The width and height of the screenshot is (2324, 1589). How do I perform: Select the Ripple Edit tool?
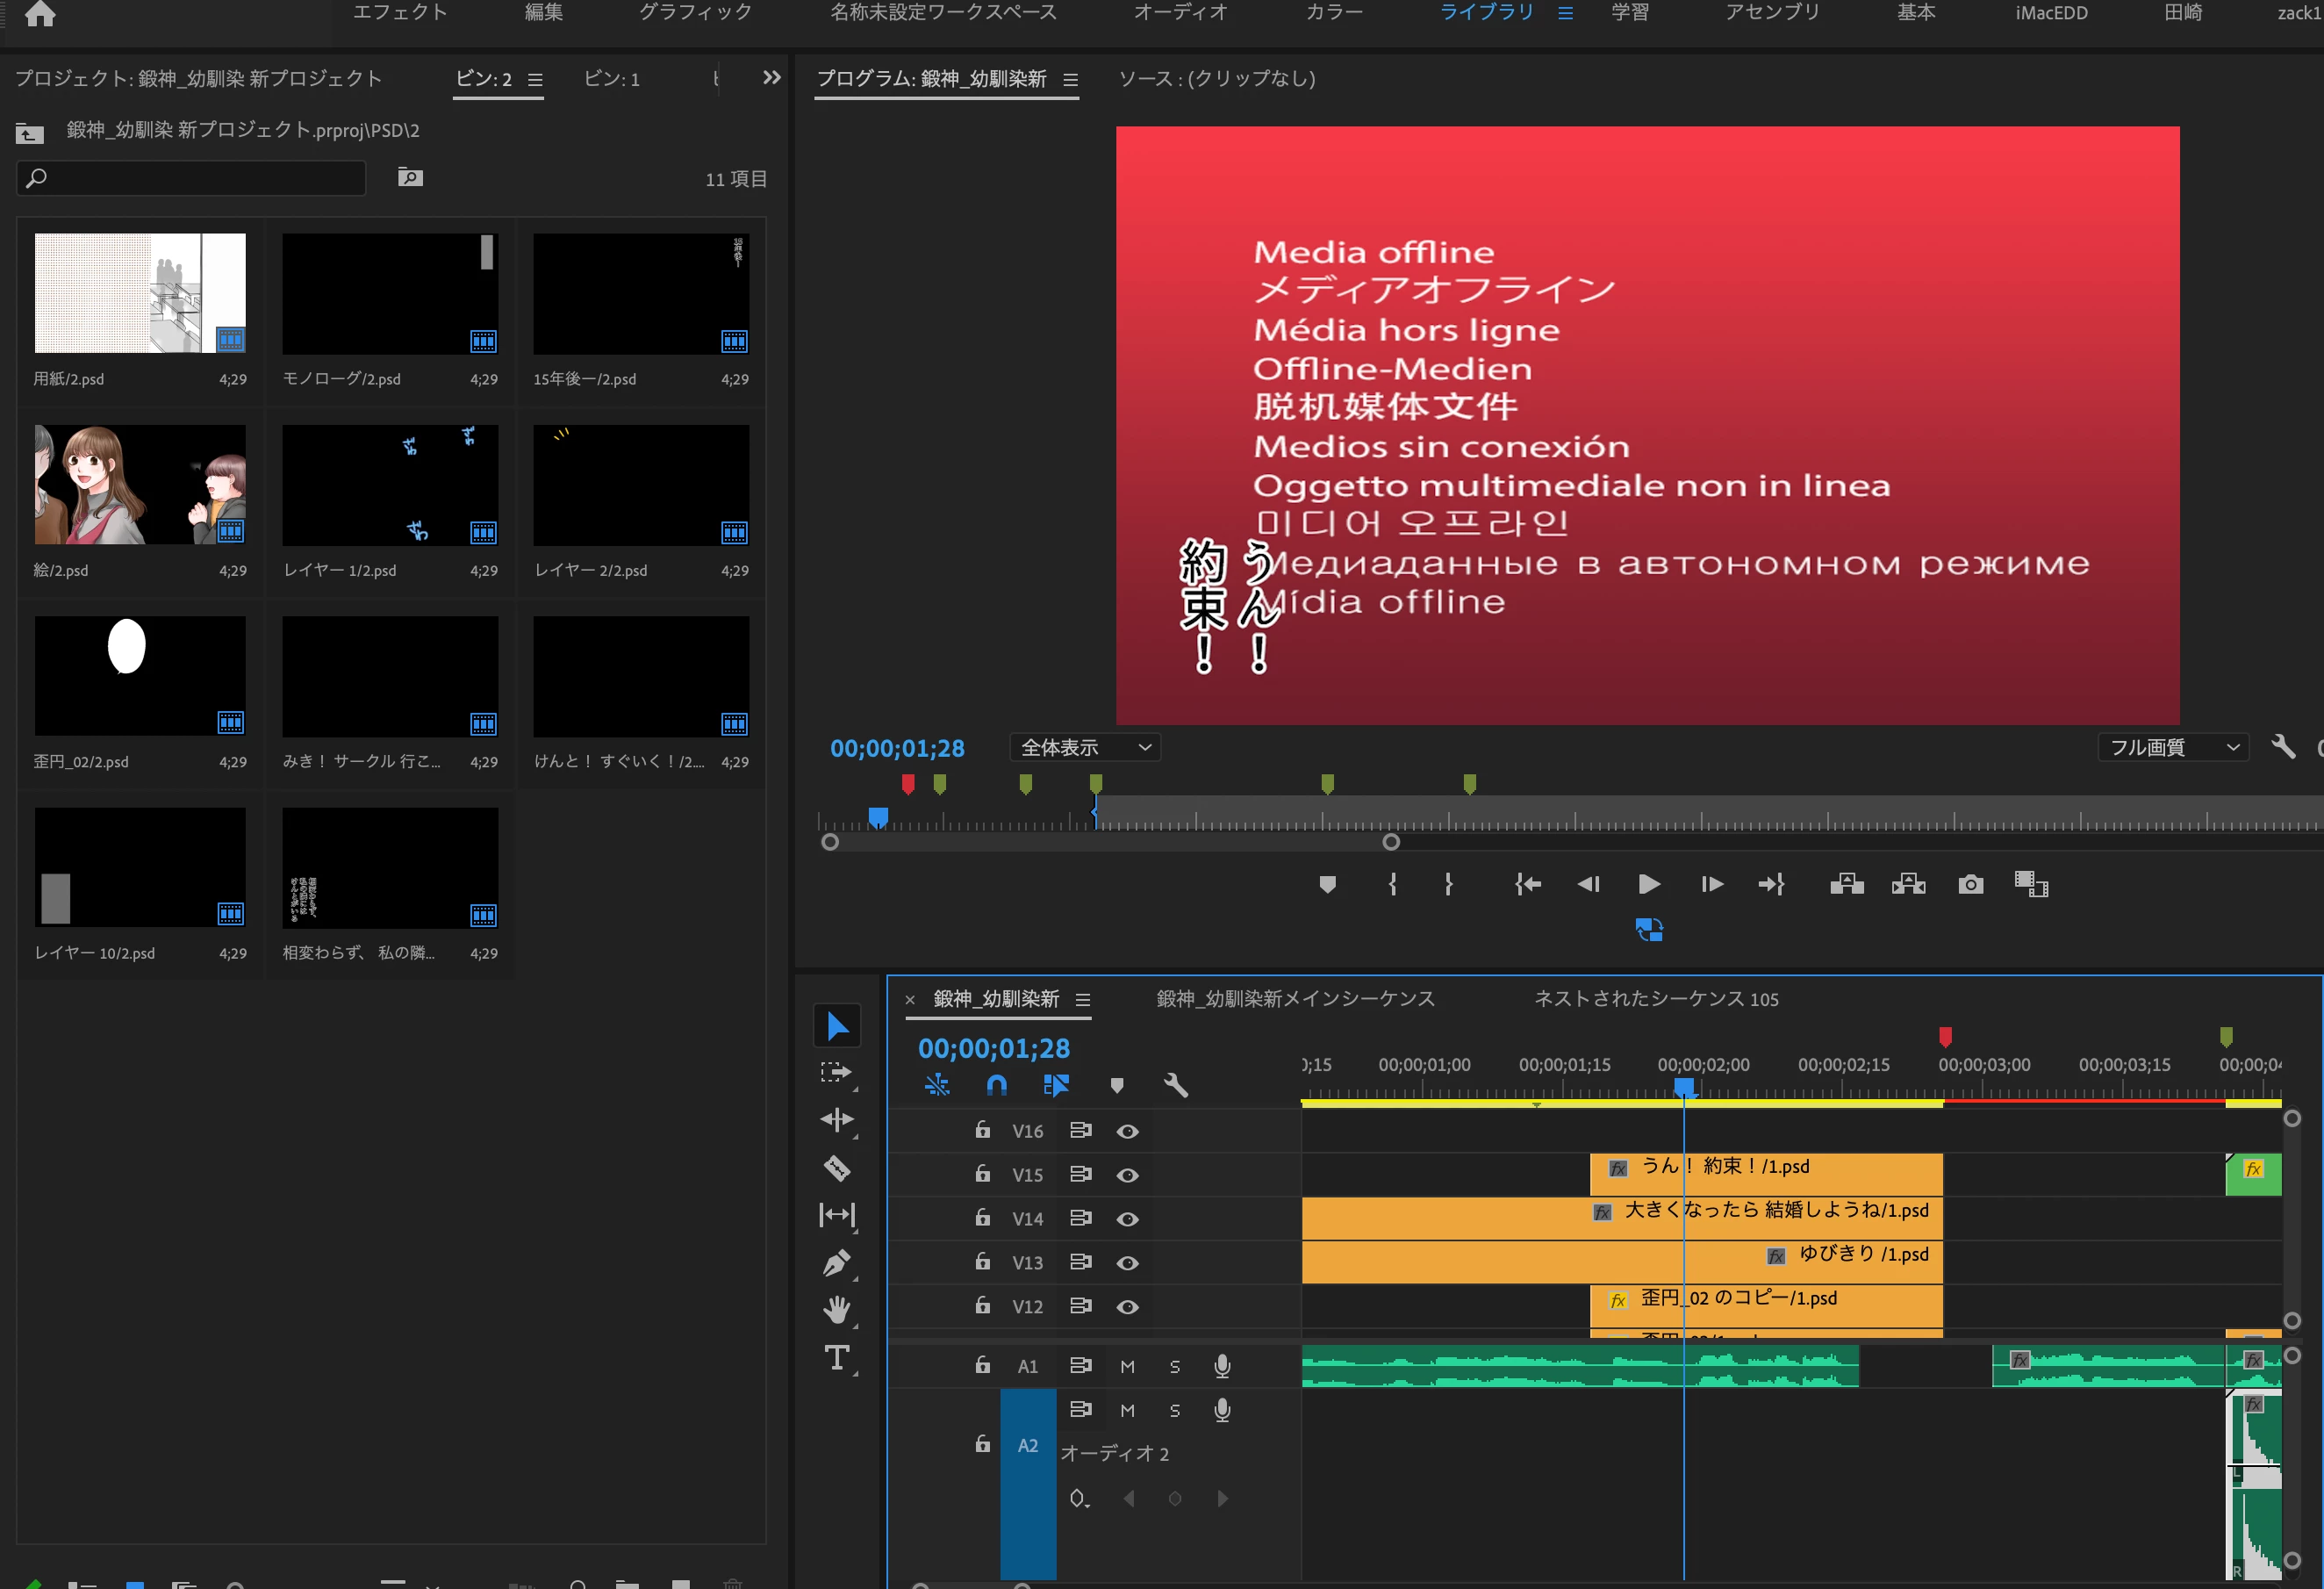836,1119
